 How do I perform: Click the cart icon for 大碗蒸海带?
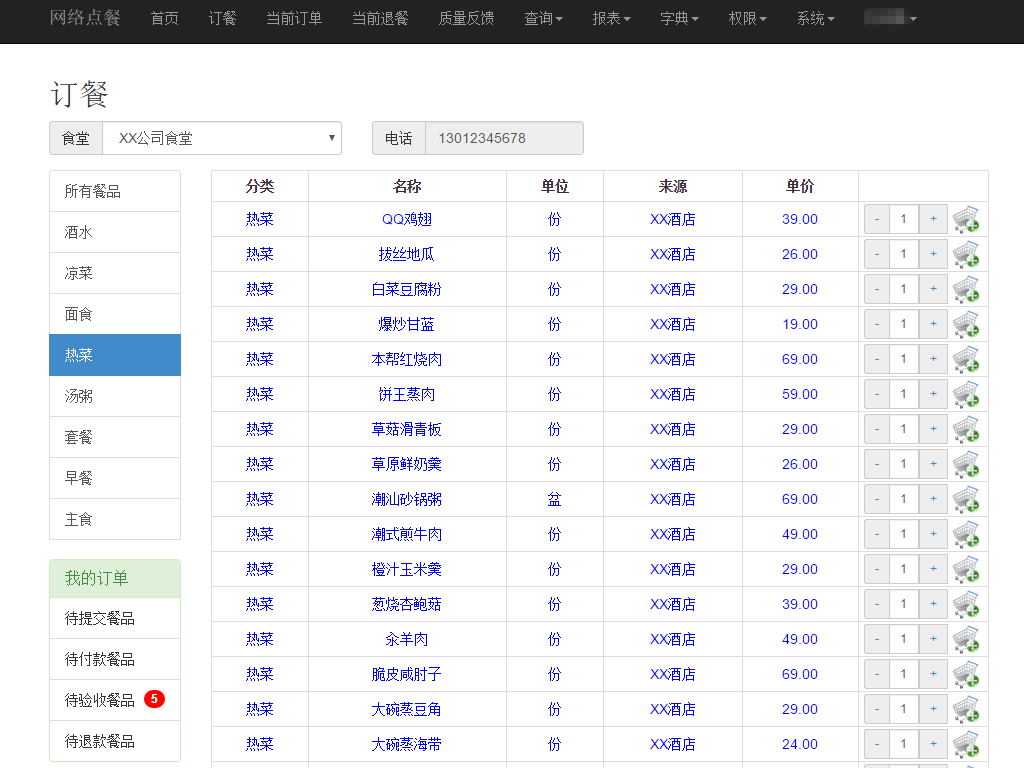pyautogui.click(x=965, y=744)
